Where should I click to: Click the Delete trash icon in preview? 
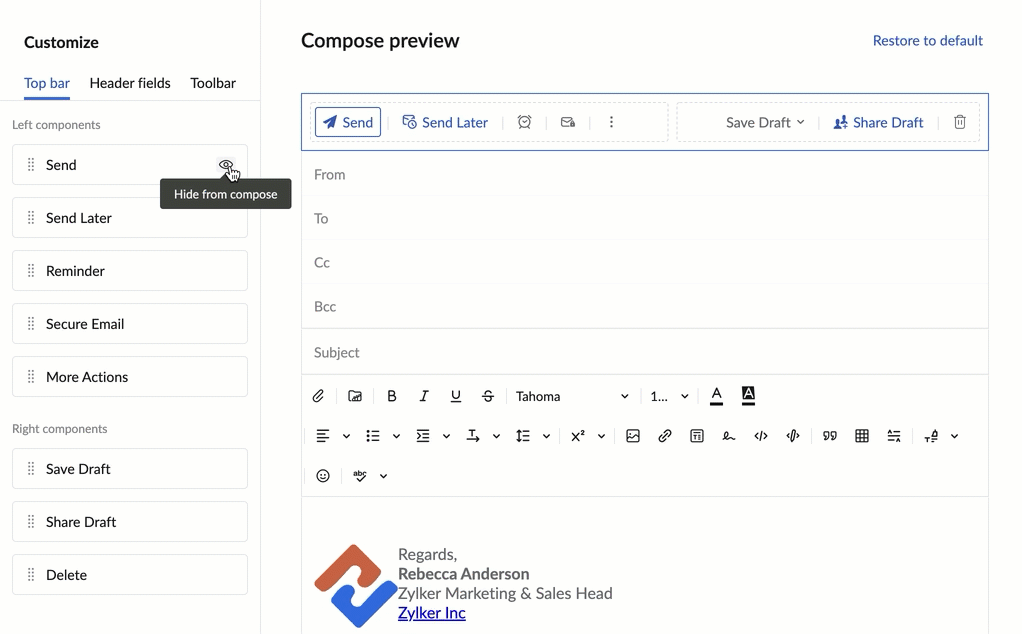[x=959, y=121]
